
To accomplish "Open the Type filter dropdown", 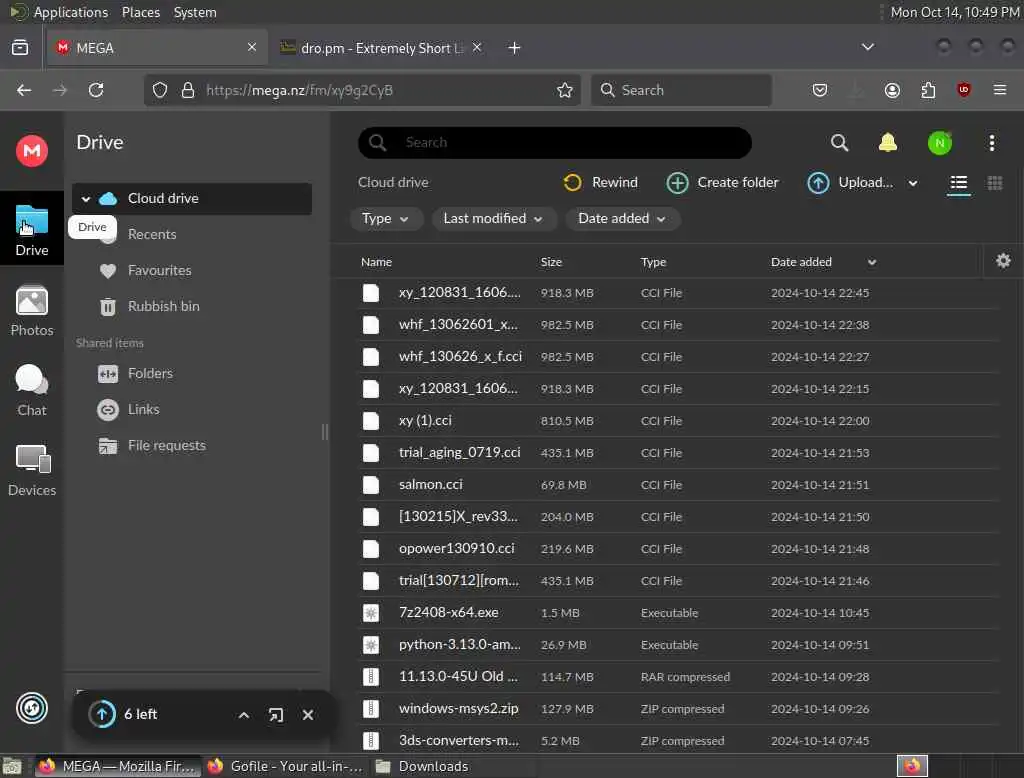I will pos(385,219).
